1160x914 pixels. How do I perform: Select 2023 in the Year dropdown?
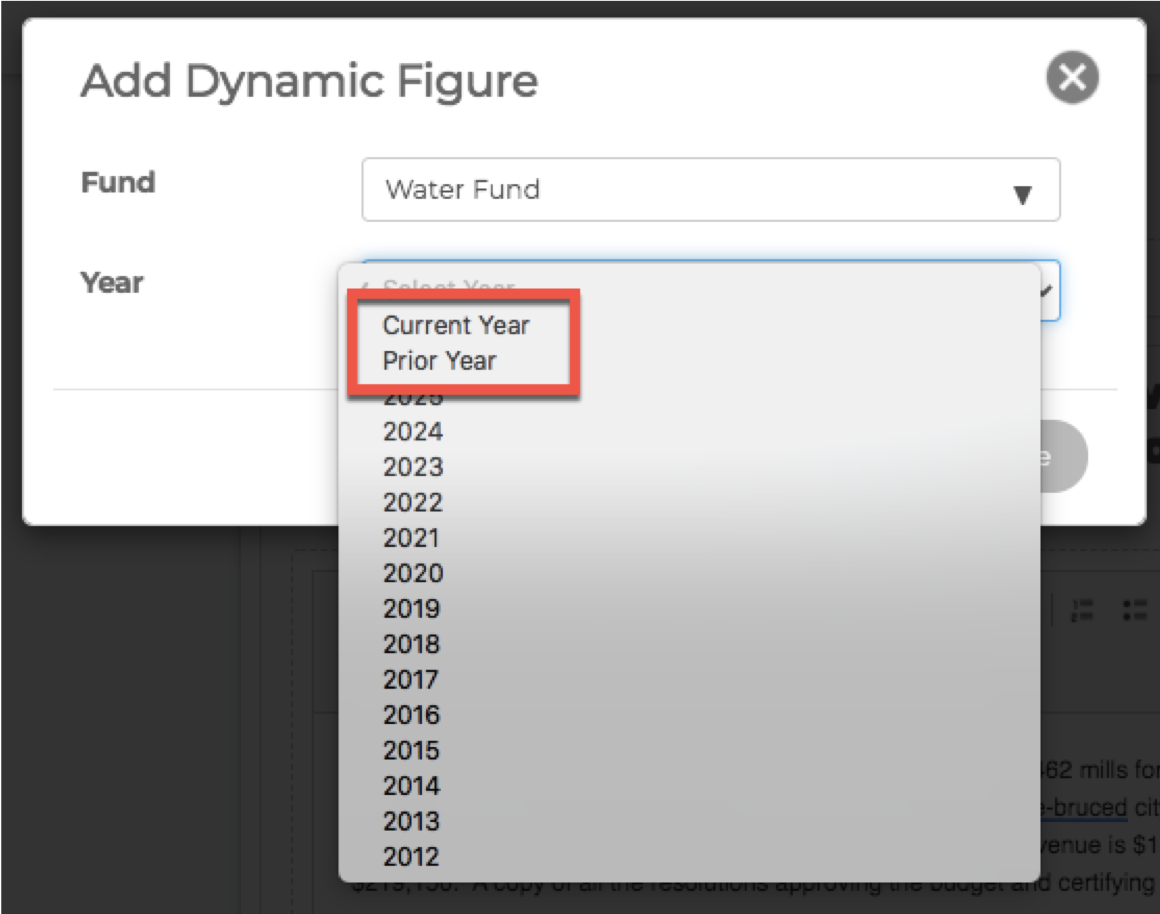(413, 468)
